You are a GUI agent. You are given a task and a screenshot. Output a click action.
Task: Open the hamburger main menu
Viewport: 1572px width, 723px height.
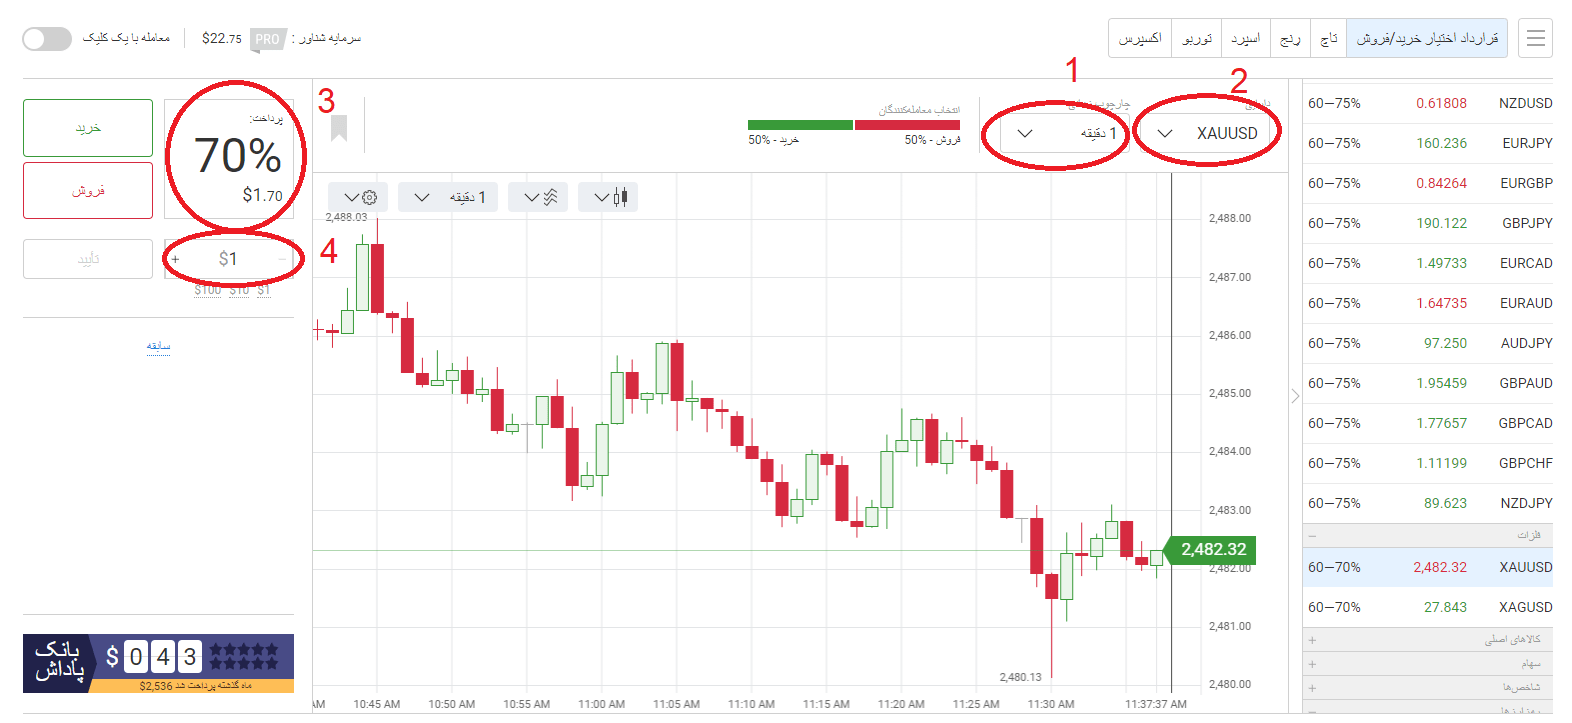point(1535,38)
